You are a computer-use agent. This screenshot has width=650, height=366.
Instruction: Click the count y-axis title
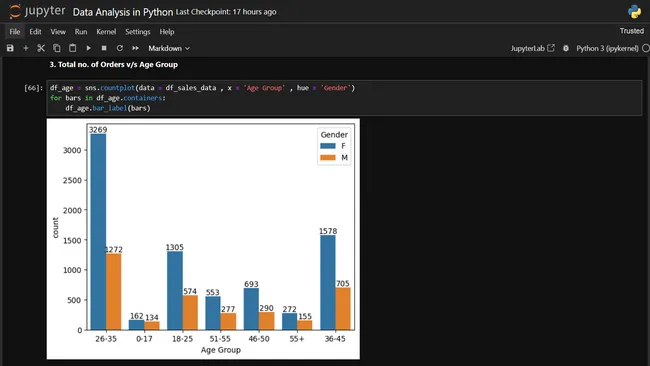(55, 228)
